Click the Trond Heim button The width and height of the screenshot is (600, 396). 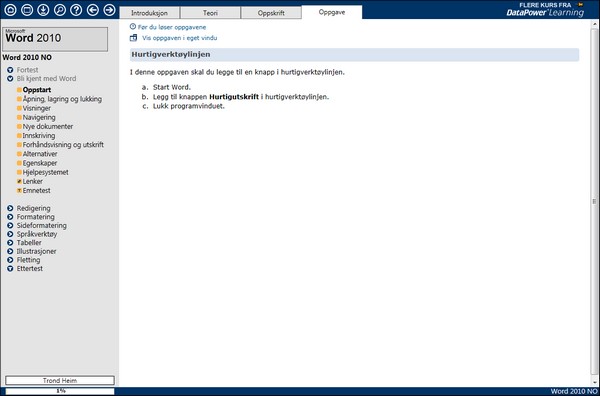tap(60, 380)
